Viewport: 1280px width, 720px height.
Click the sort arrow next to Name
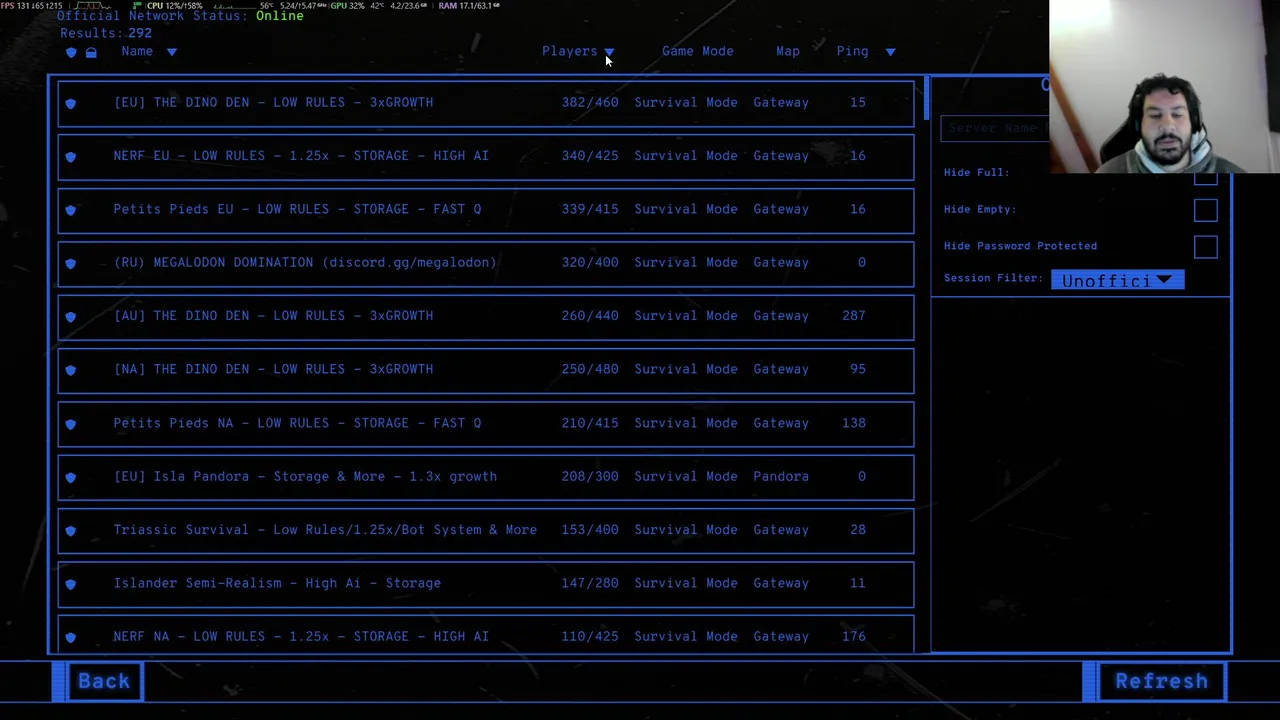172,52
